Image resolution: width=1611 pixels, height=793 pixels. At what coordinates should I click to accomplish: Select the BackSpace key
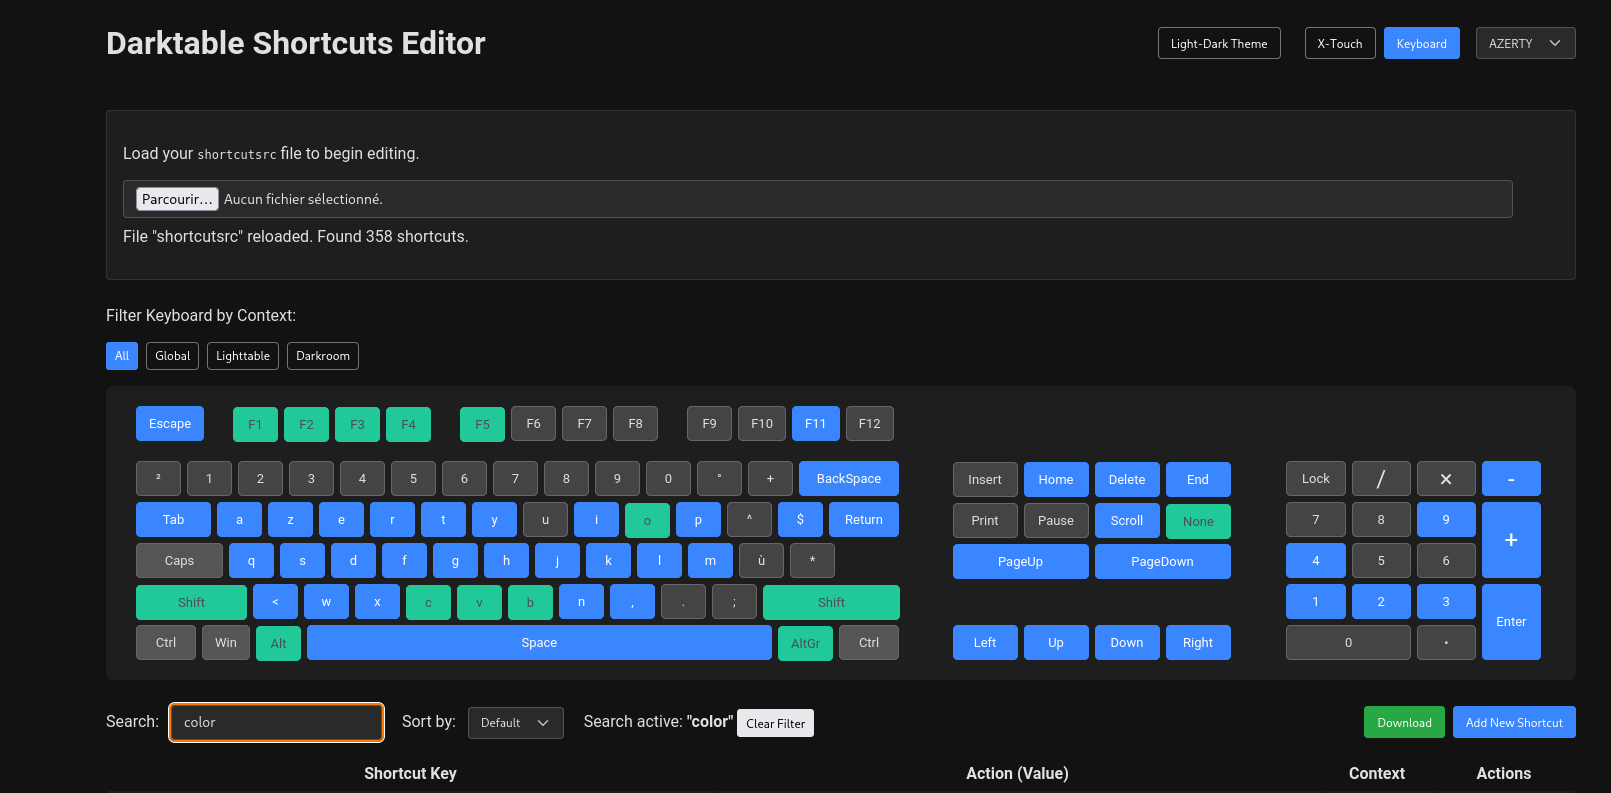[x=848, y=479]
